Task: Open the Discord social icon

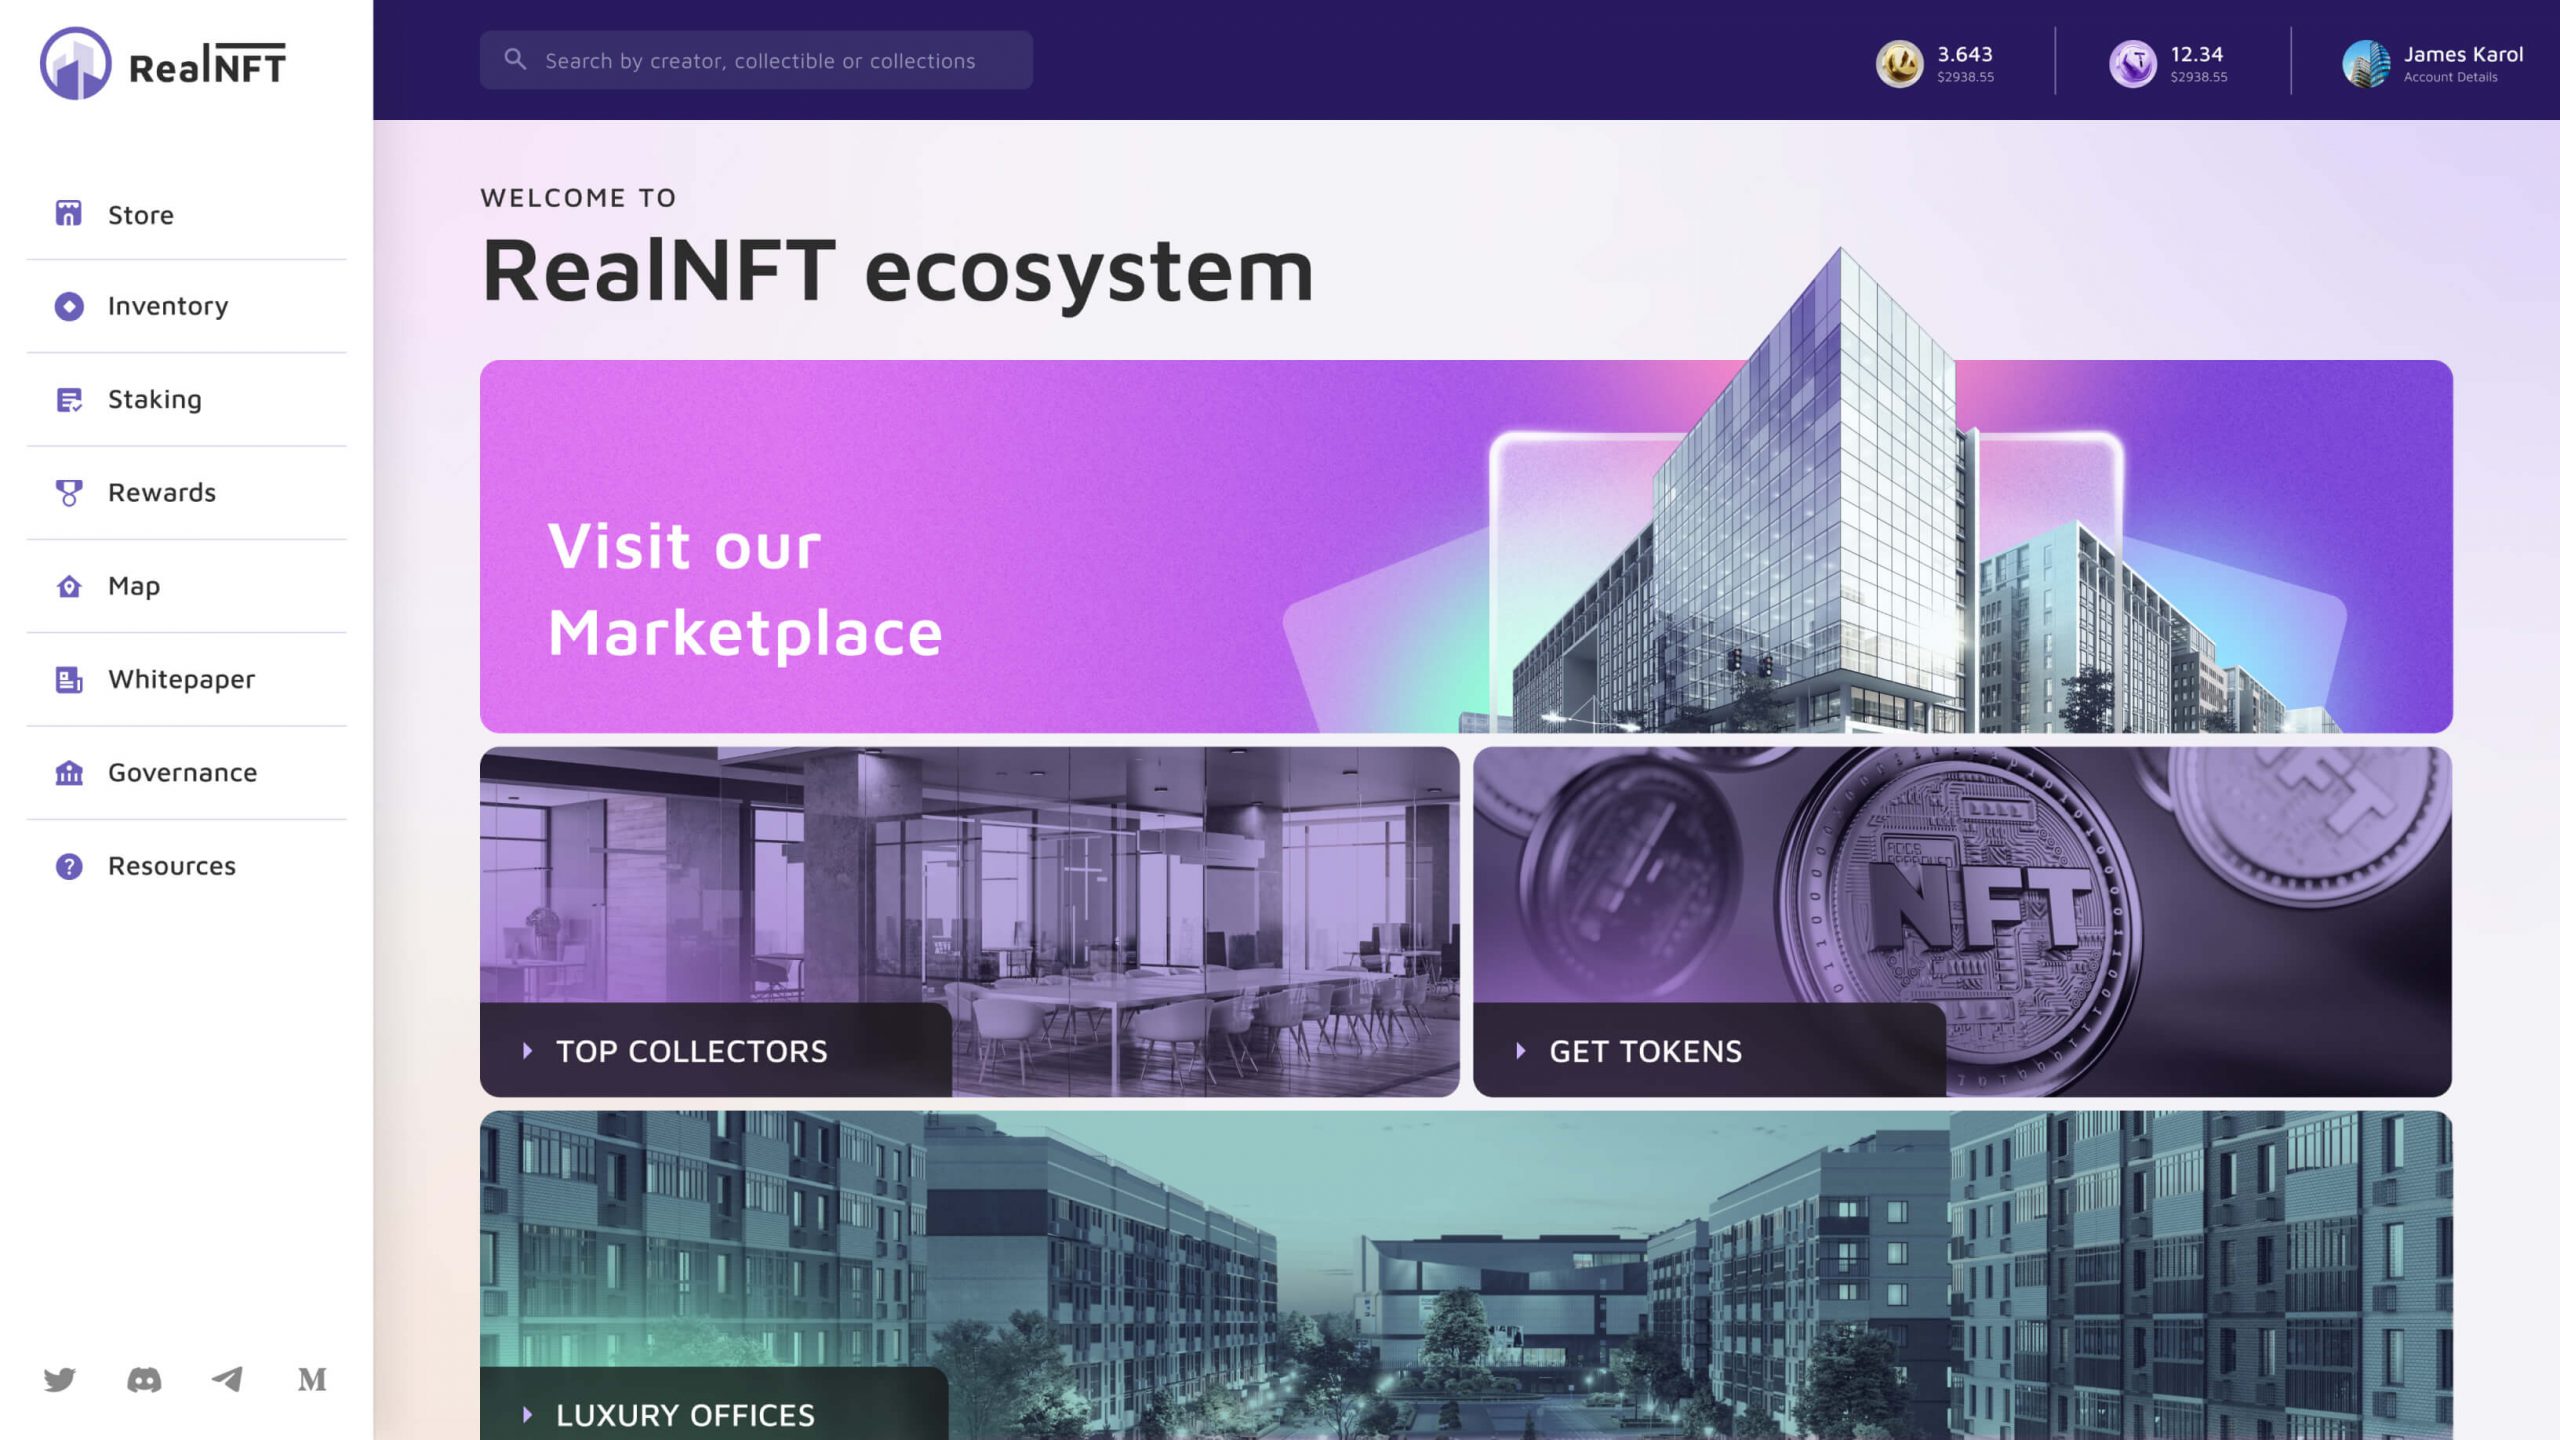Action: pyautogui.click(x=144, y=1380)
